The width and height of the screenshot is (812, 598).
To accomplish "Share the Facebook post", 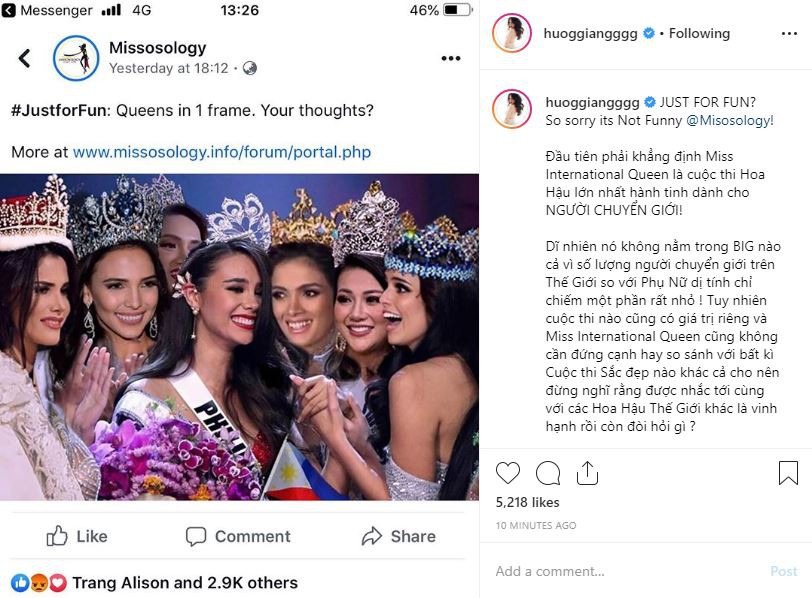I will pyautogui.click(x=398, y=536).
